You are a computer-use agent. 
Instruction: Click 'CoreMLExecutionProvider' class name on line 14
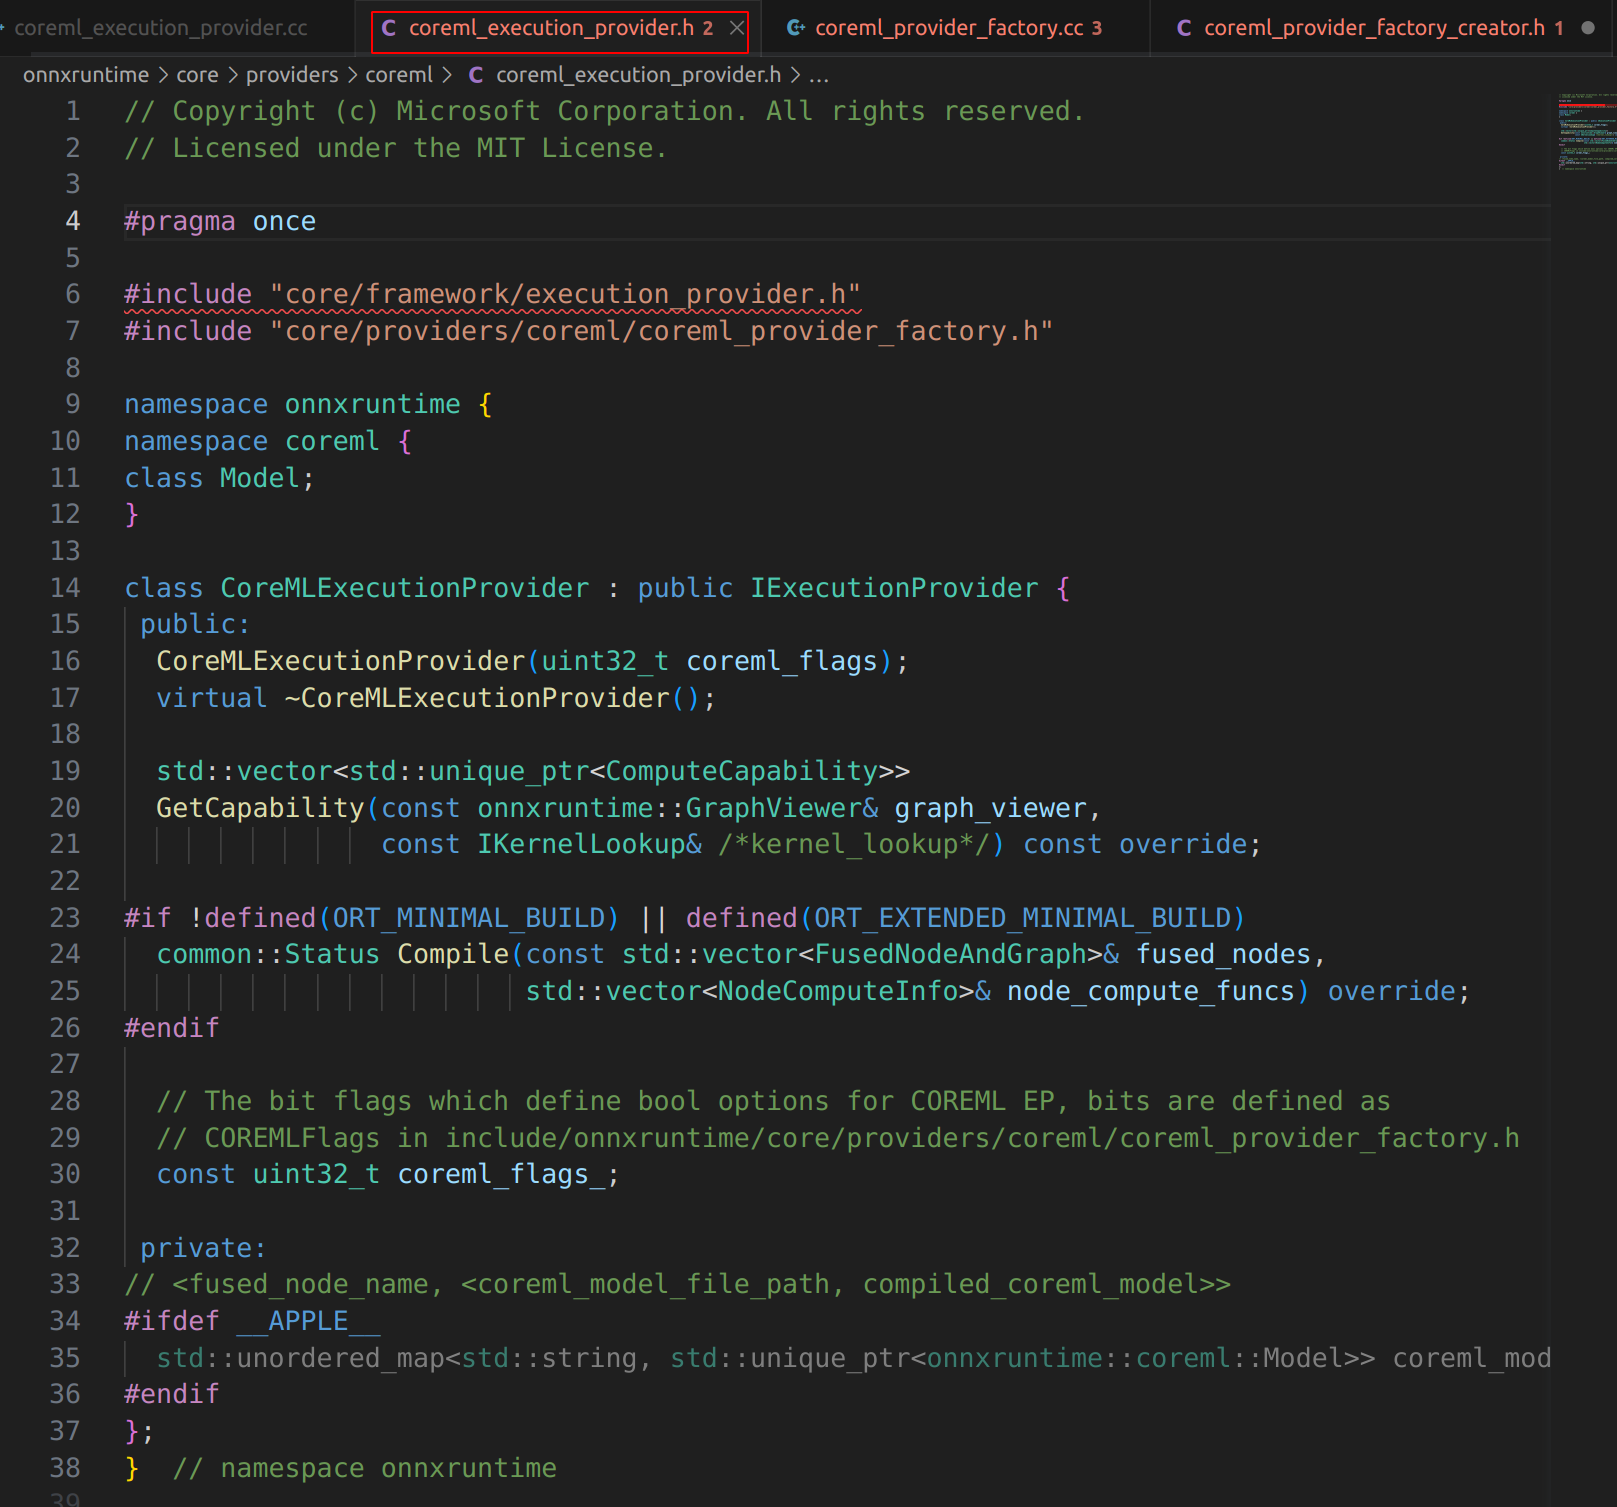click(405, 588)
